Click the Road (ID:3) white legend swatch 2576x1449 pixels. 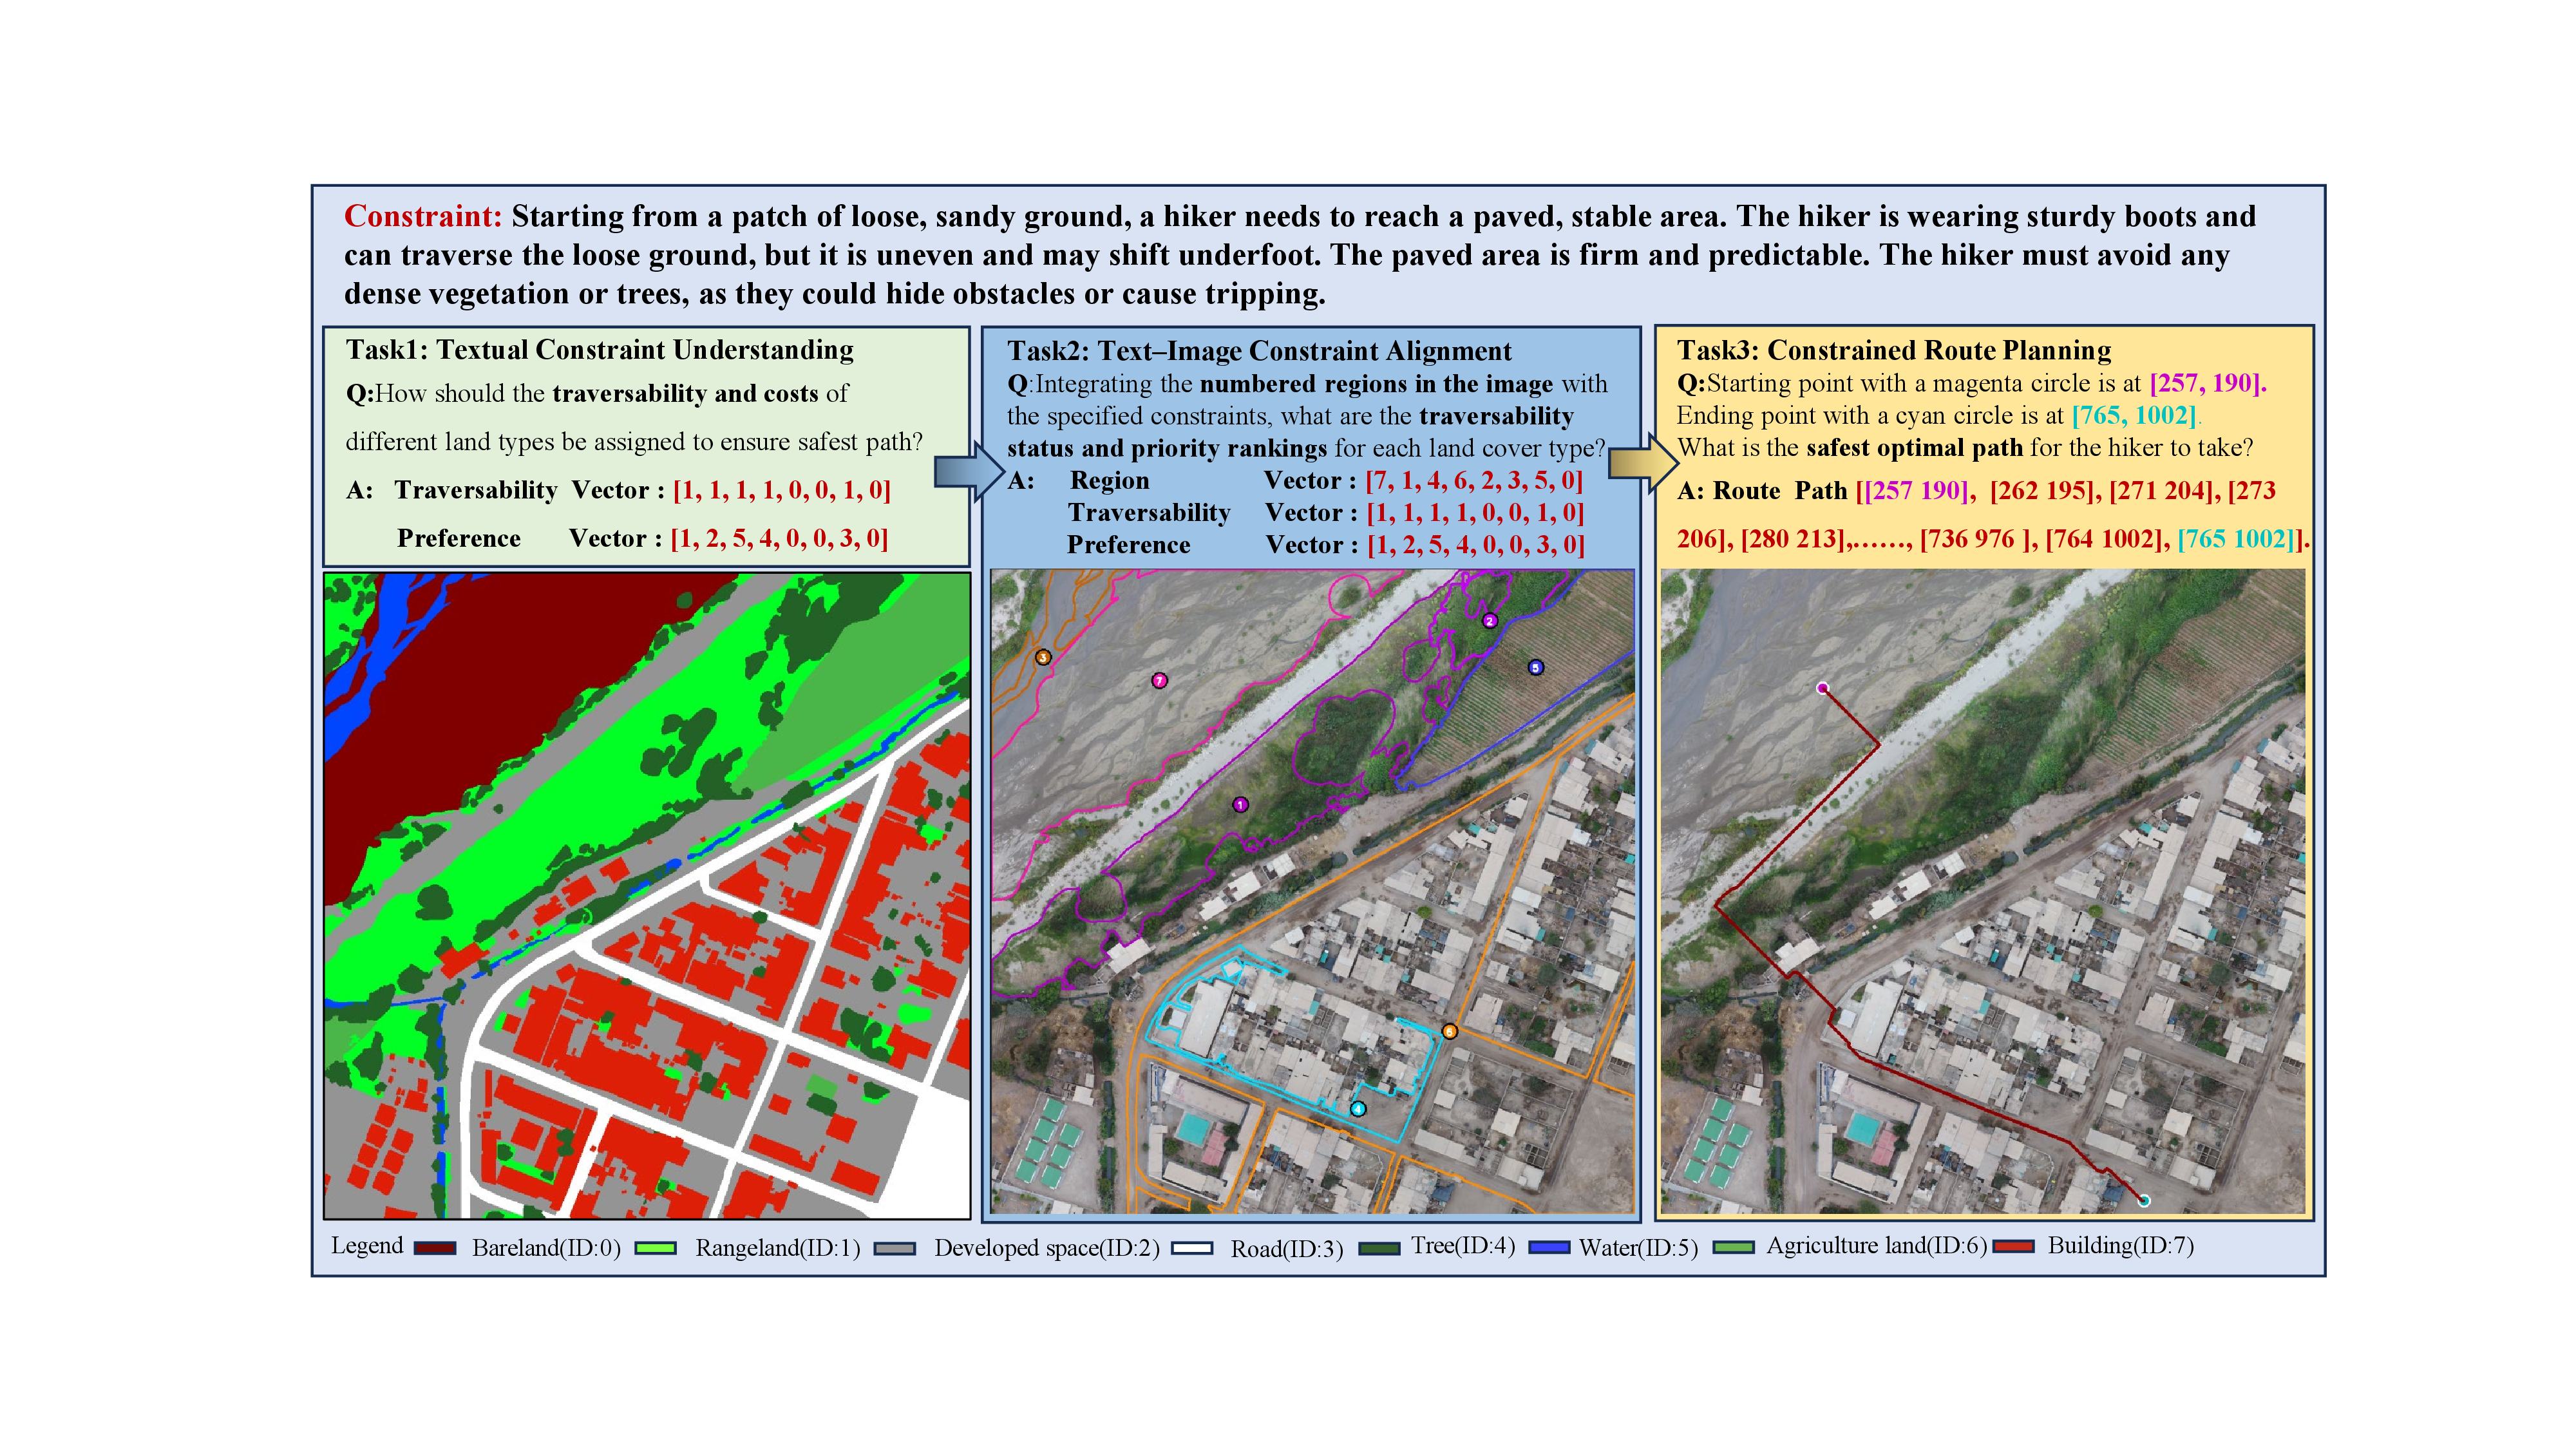coord(1192,1248)
